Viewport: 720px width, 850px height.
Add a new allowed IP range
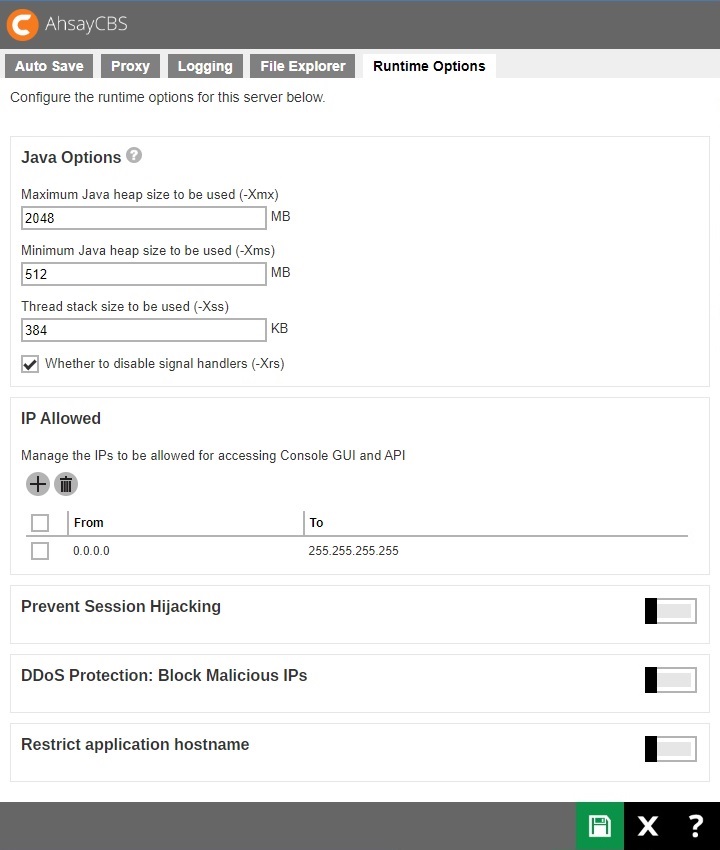(x=37, y=484)
